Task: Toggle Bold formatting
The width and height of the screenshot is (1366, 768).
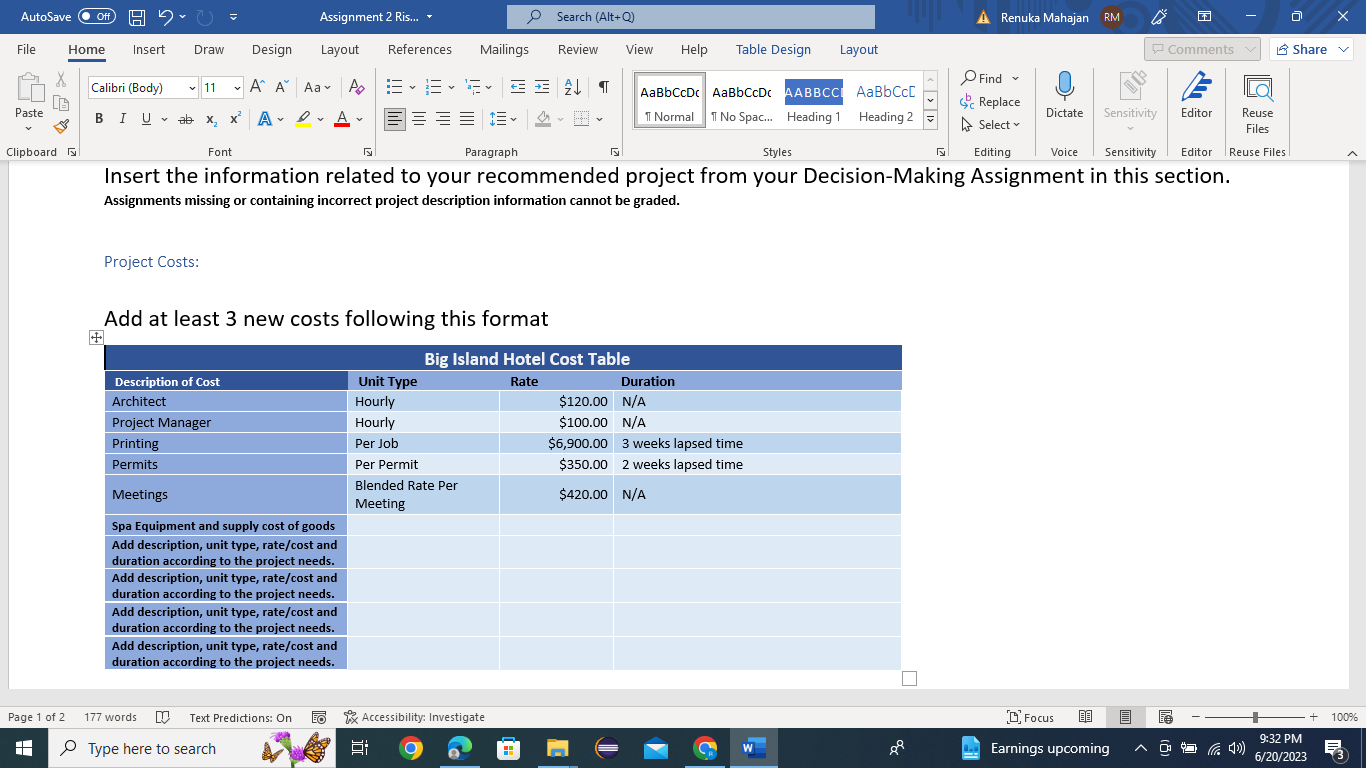Action: point(99,119)
